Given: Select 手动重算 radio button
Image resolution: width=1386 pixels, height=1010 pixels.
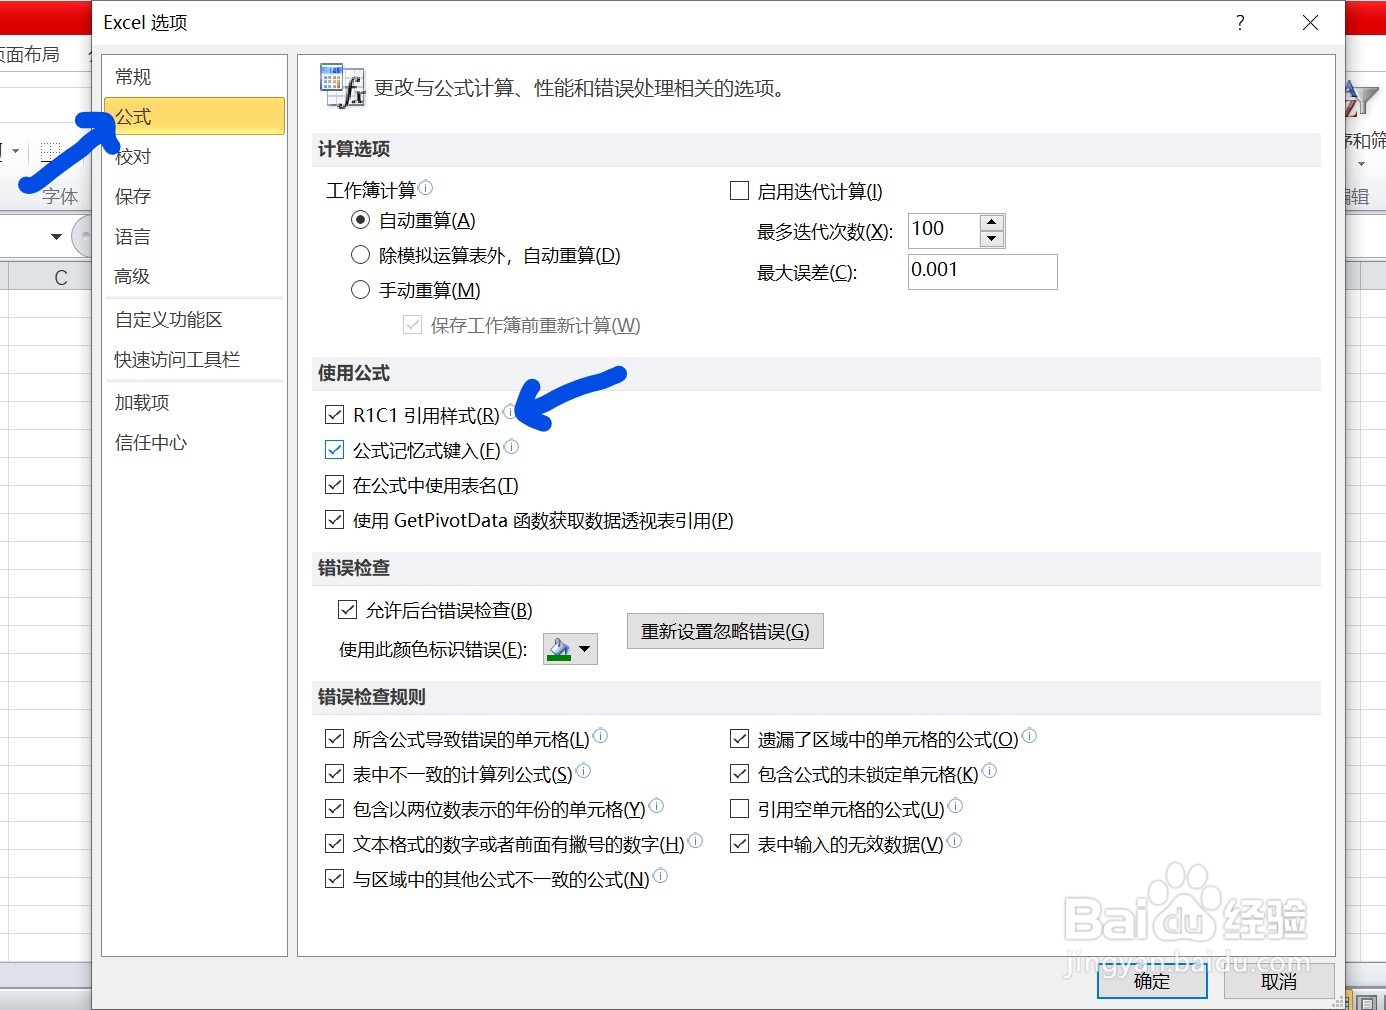Looking at the screenshot, I should point(360,290).
